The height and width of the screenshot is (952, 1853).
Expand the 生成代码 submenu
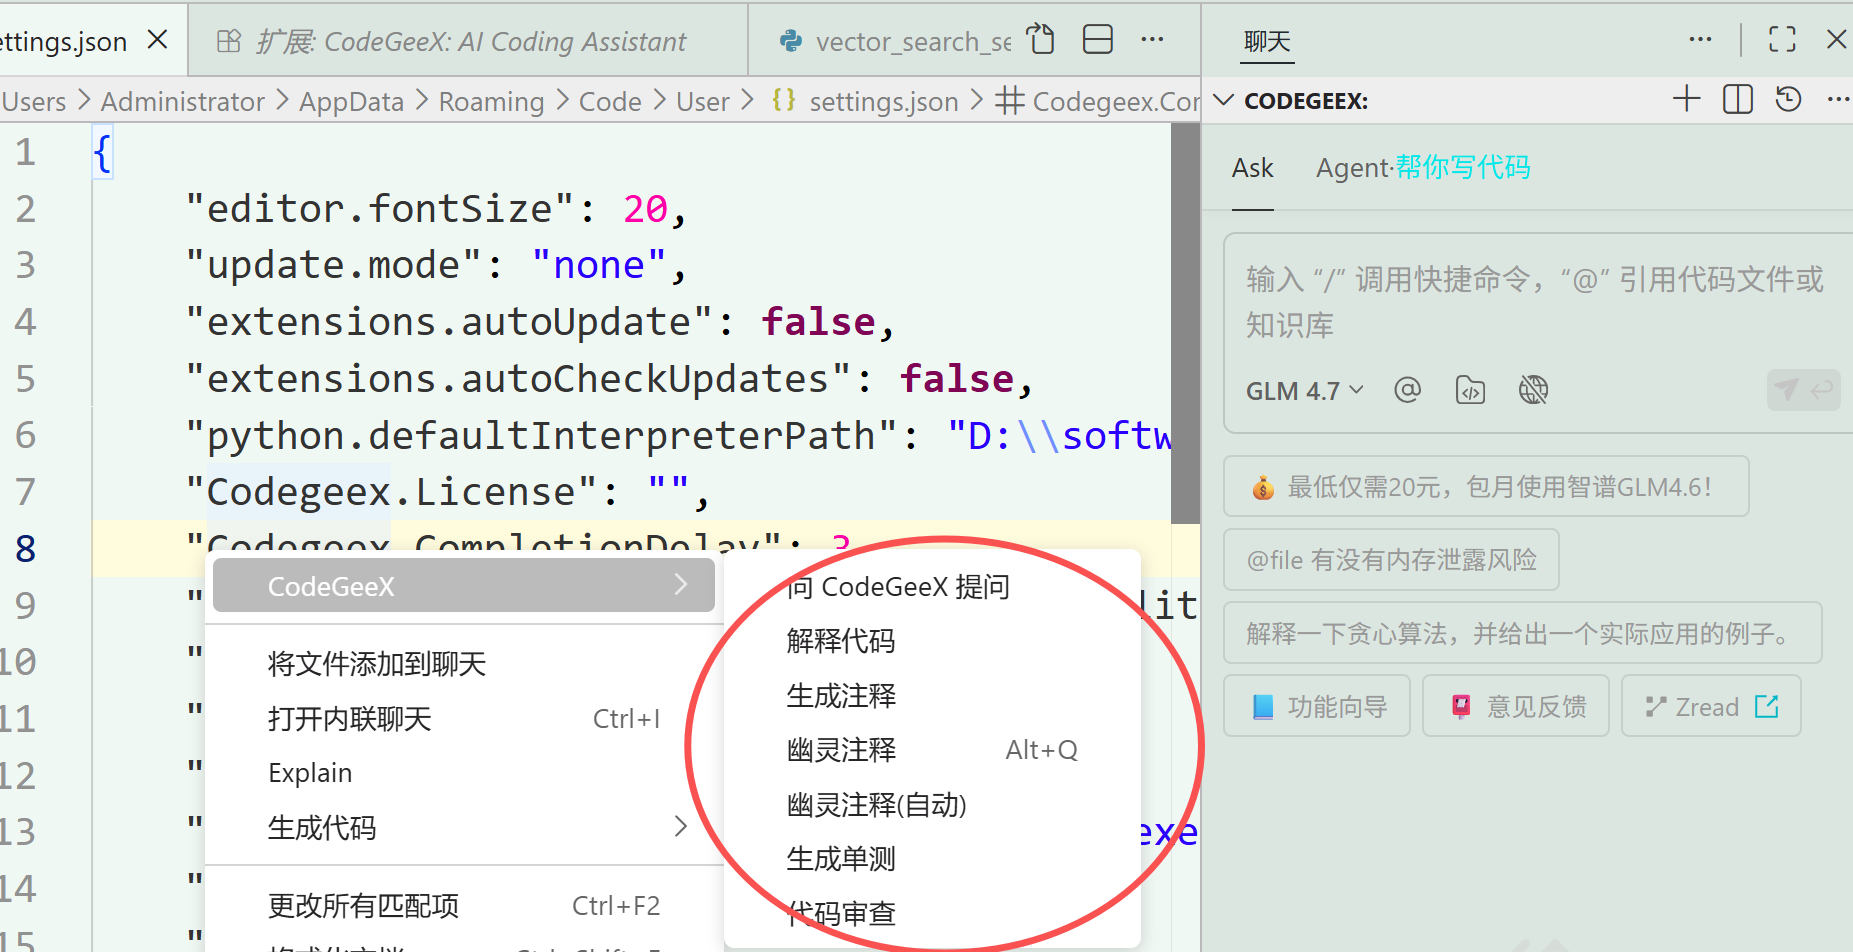[464, 827]
